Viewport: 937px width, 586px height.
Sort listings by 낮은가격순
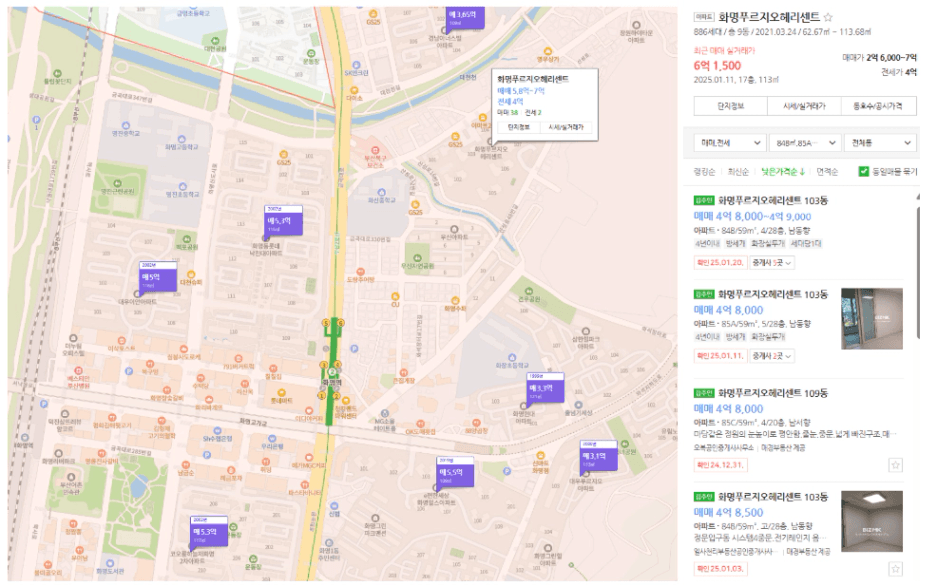click(x=783, y=172)
